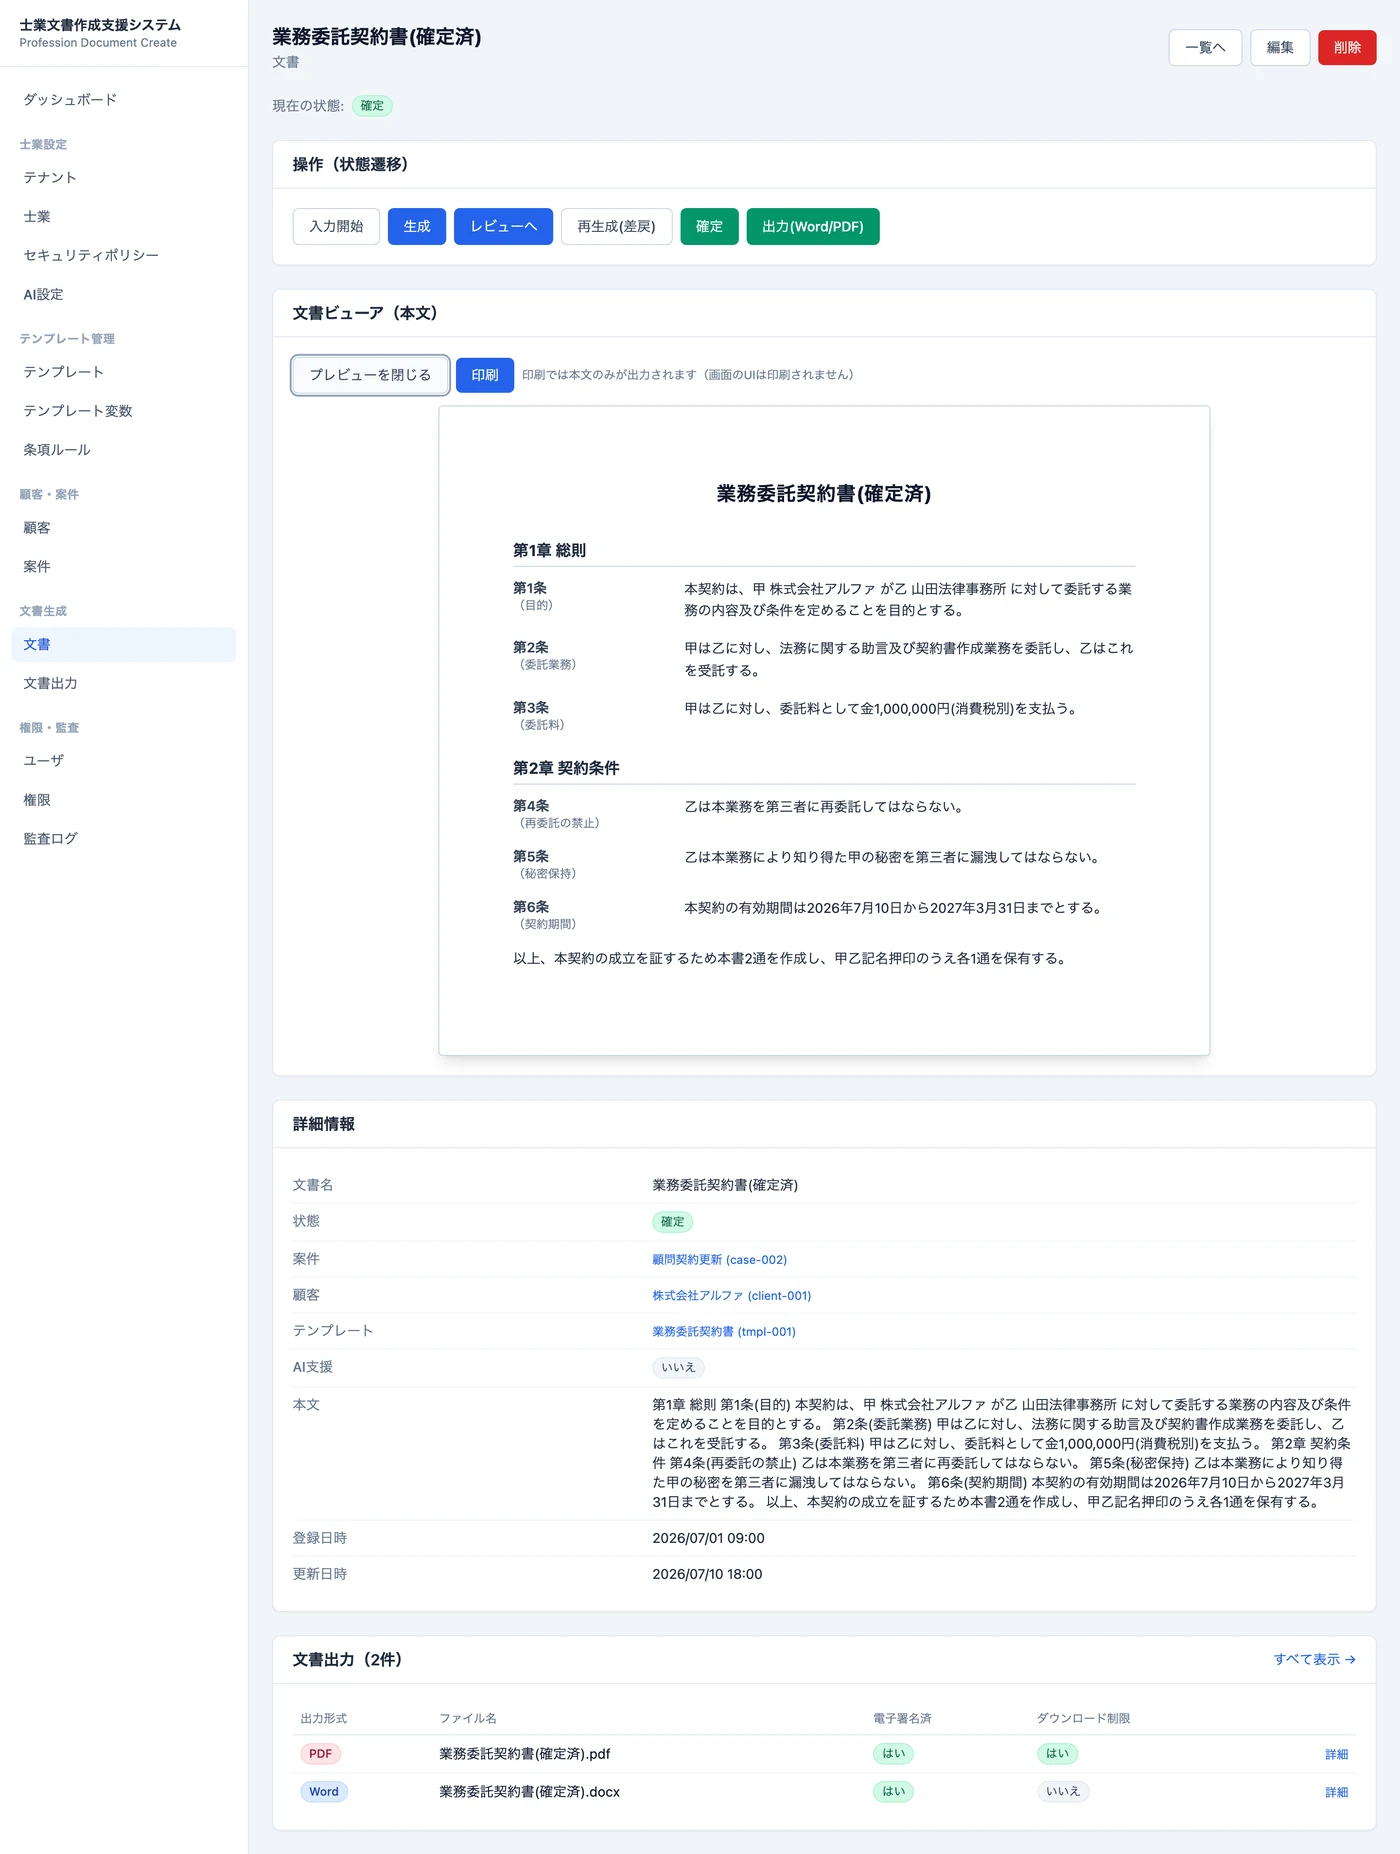Open 顧客 in the sidebar
This screenshot has height=1854, width=1400.
click(124, 528)
